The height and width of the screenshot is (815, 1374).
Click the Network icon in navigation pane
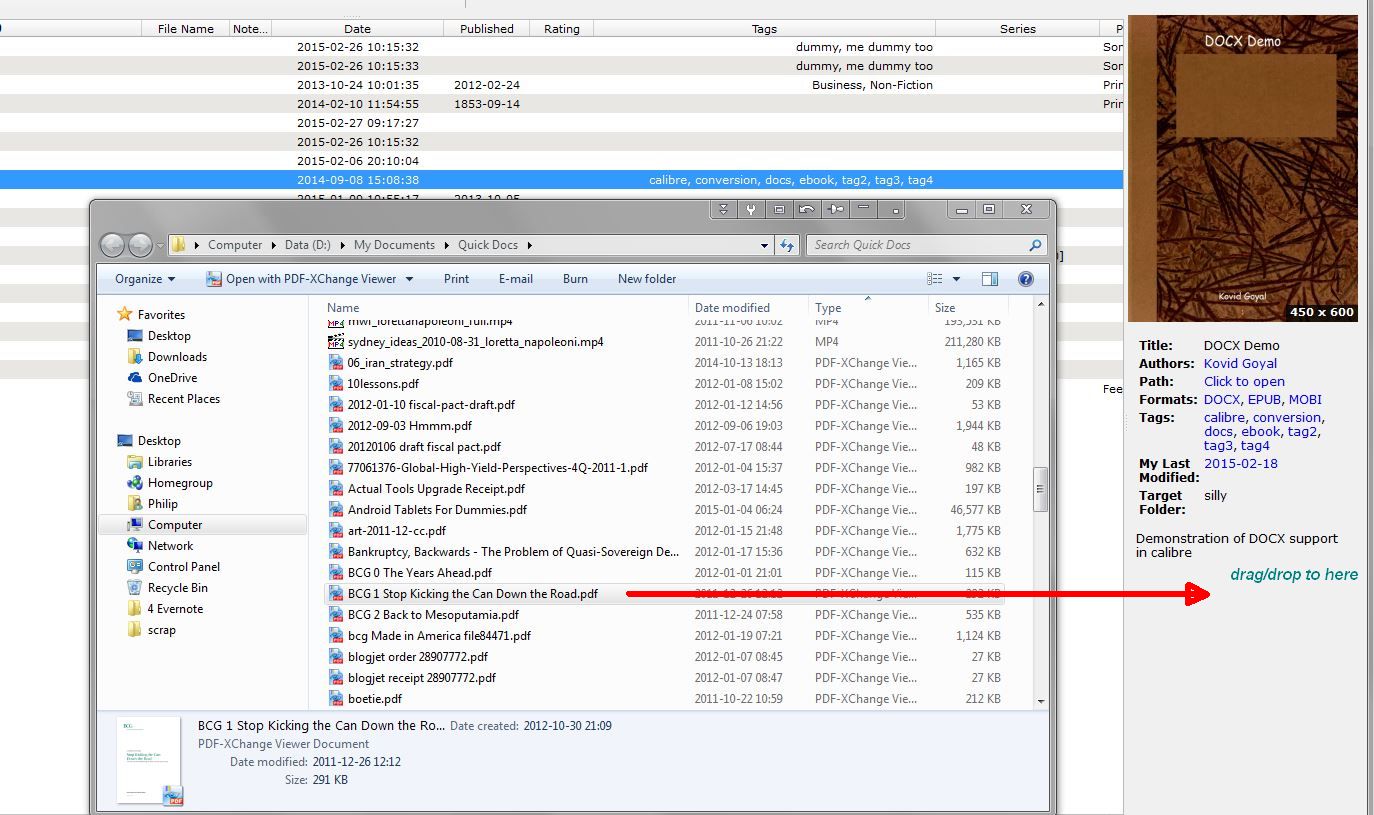pyautogui.click(x=135, y=546)
